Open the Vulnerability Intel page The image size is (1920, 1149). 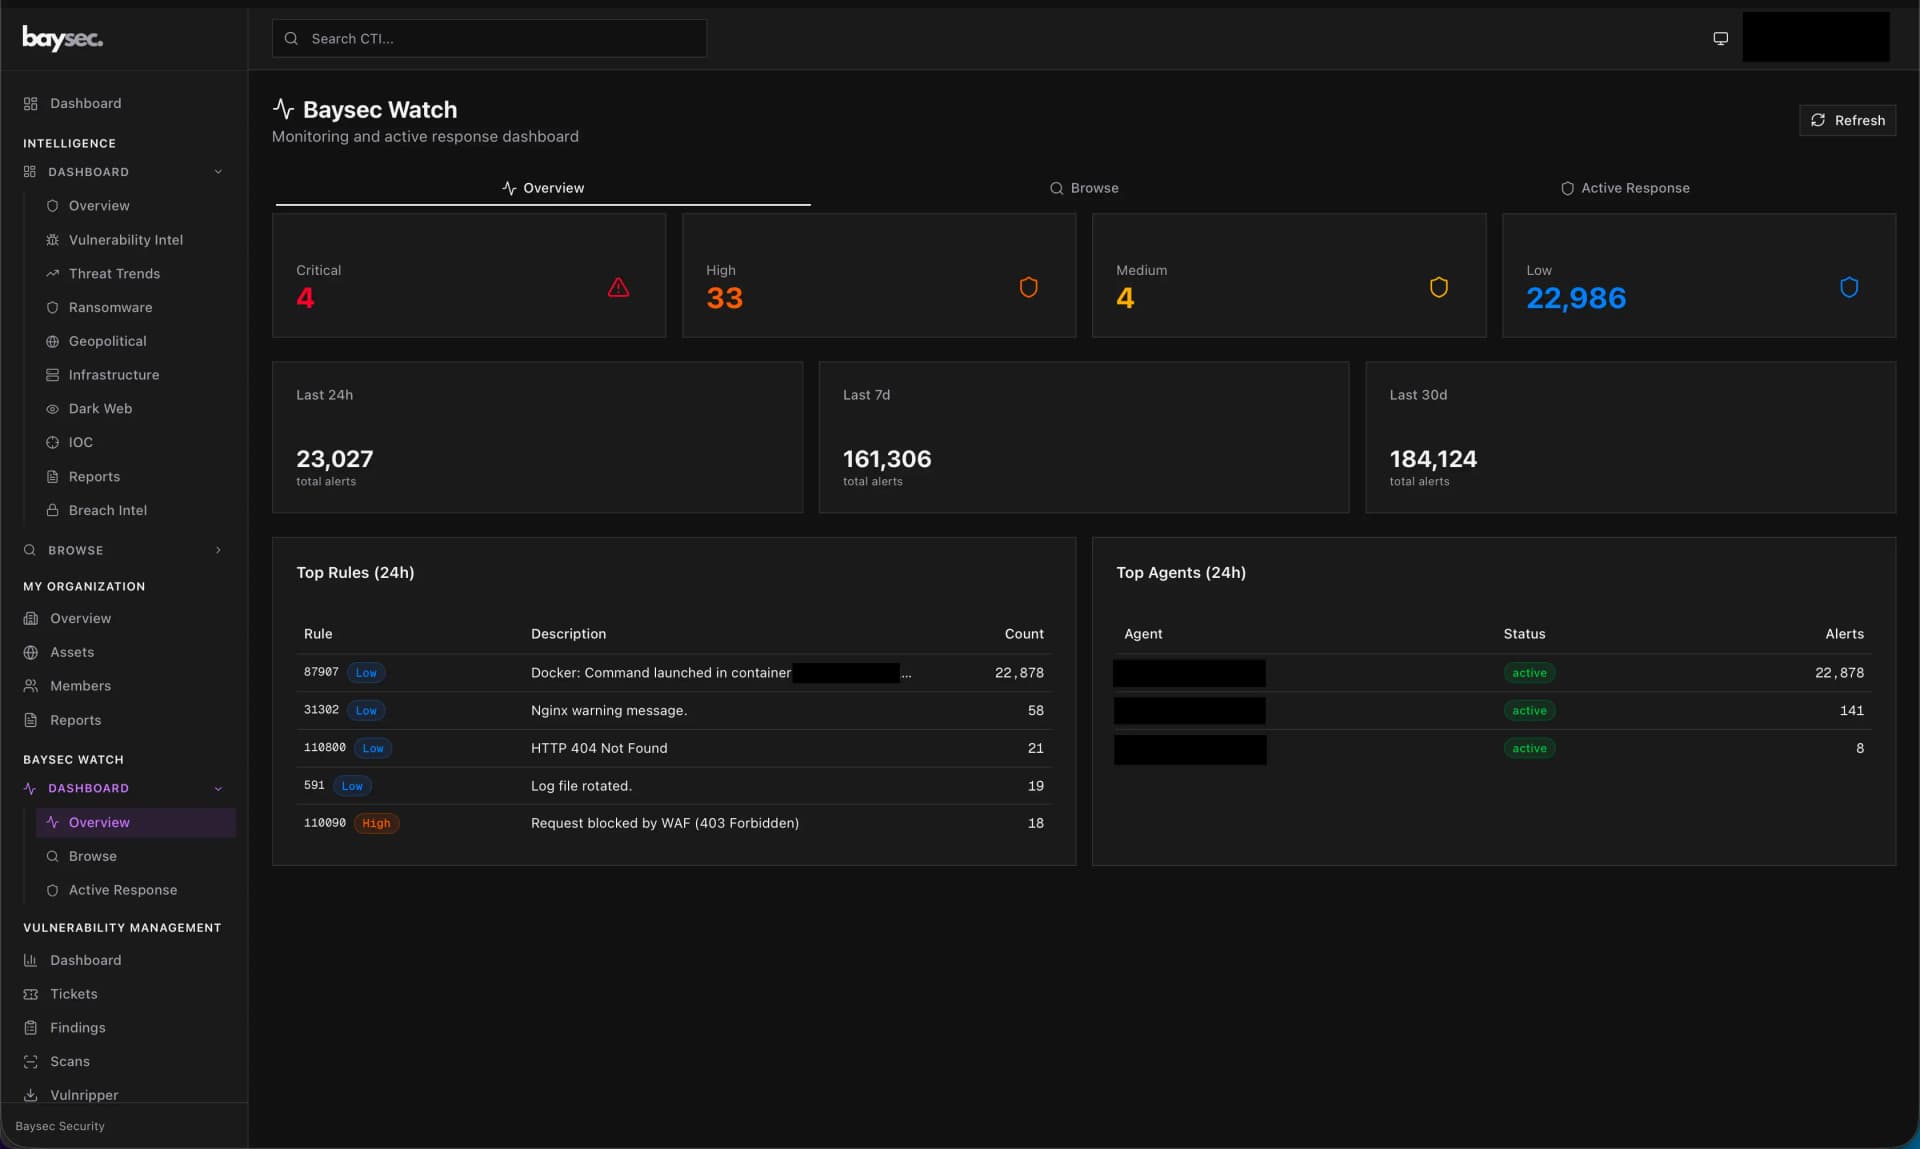125,240
